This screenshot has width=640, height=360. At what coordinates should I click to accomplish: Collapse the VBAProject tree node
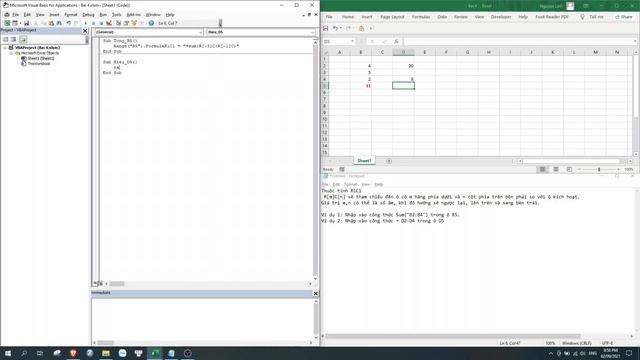point(5,48)
